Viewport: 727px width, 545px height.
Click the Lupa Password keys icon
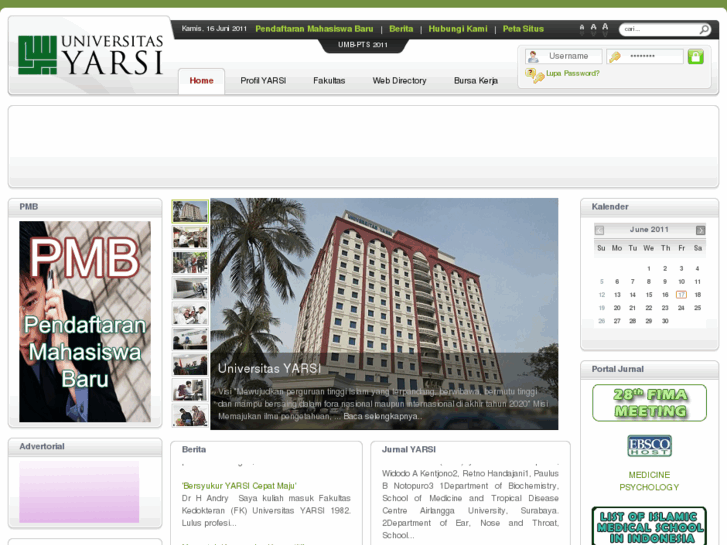tap(535, 75)
